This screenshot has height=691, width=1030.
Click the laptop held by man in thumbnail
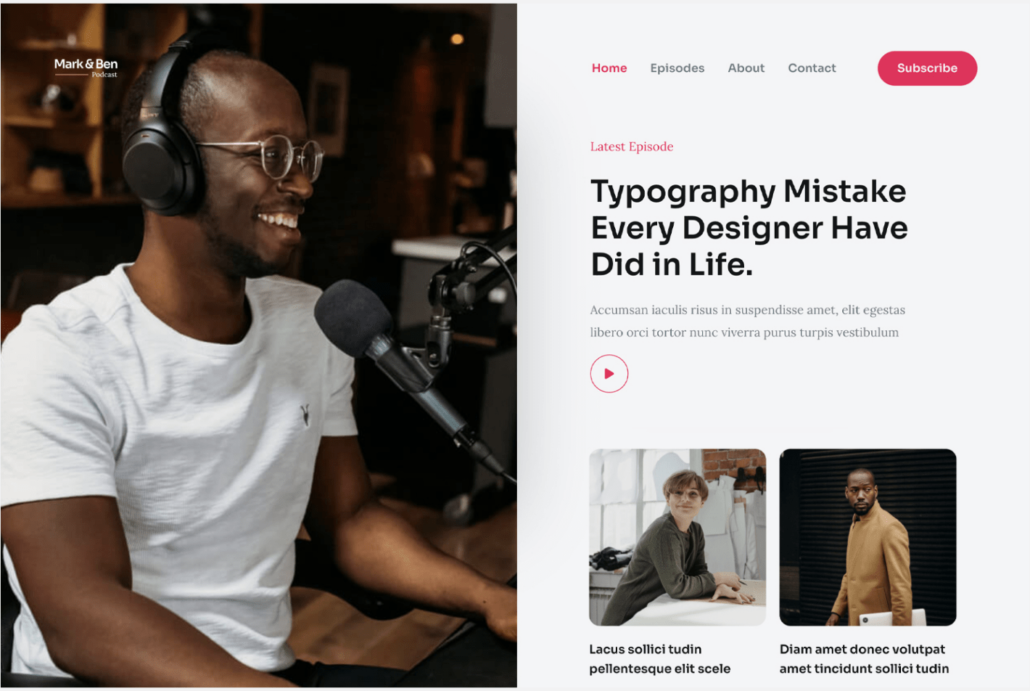[892, 617]
